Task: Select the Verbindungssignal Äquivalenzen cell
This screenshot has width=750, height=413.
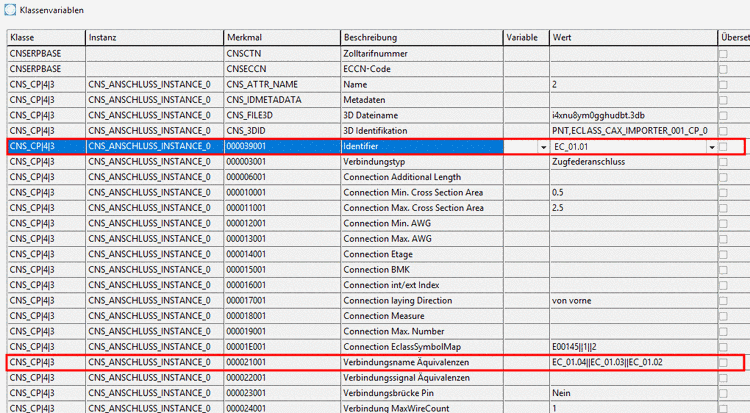Action: point(422,378)
